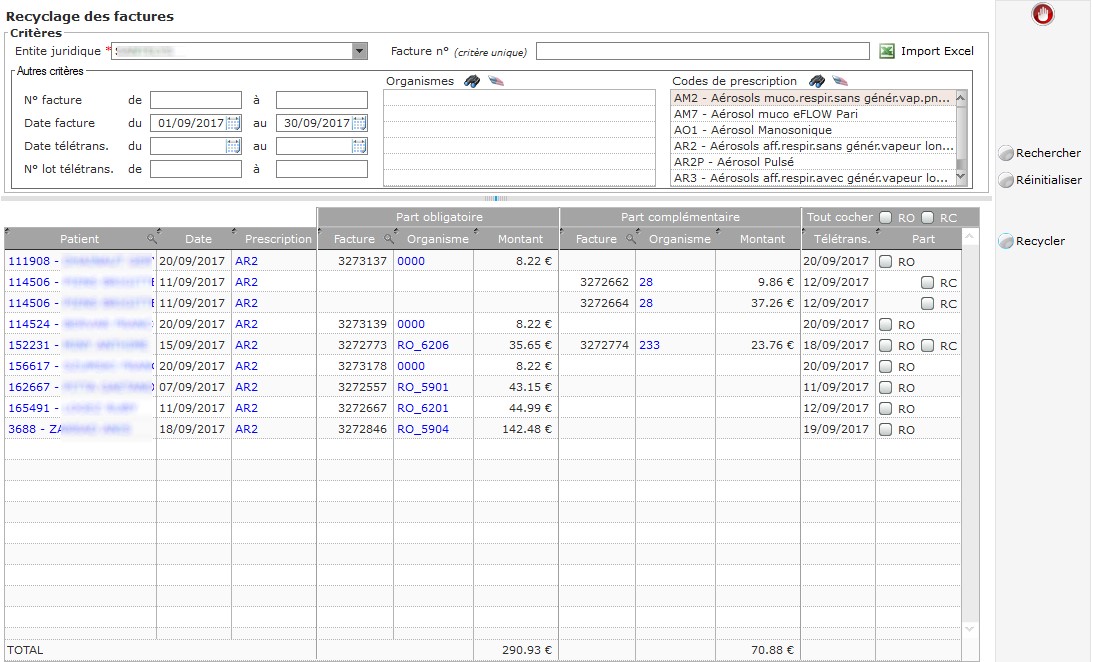This screenshot has width=1093, height=662.
Task: Open calendar for Date télétrans. end
Action: point(359,146)
